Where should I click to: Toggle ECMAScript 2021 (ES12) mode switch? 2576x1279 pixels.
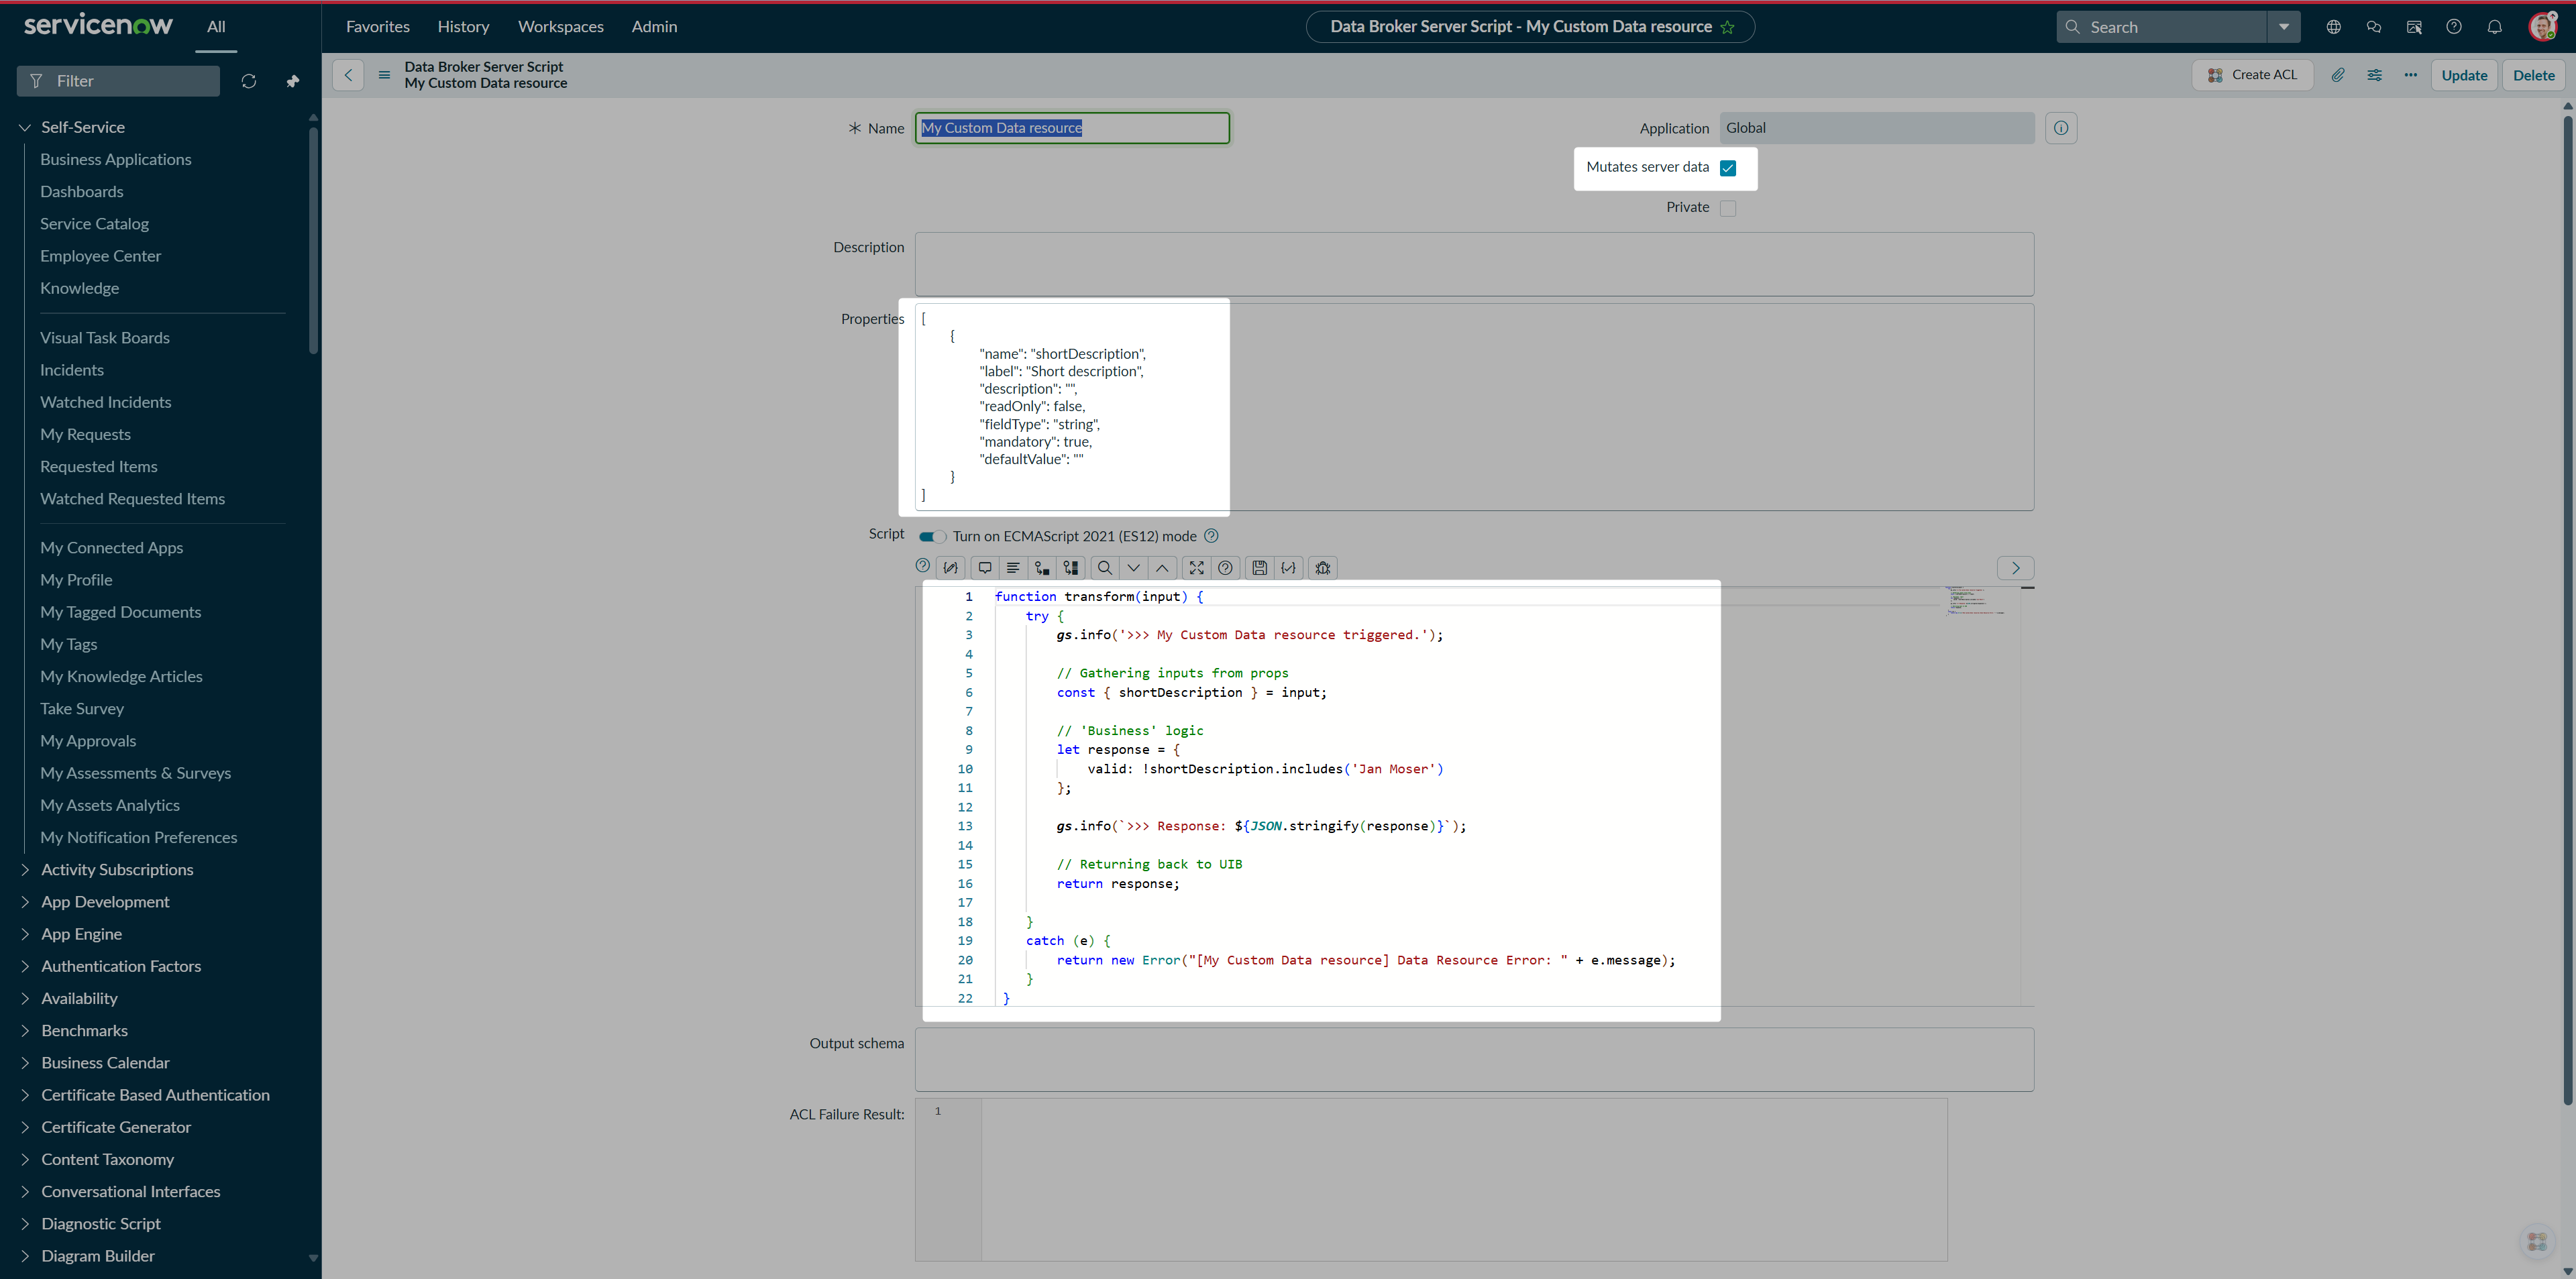point(932,537)
